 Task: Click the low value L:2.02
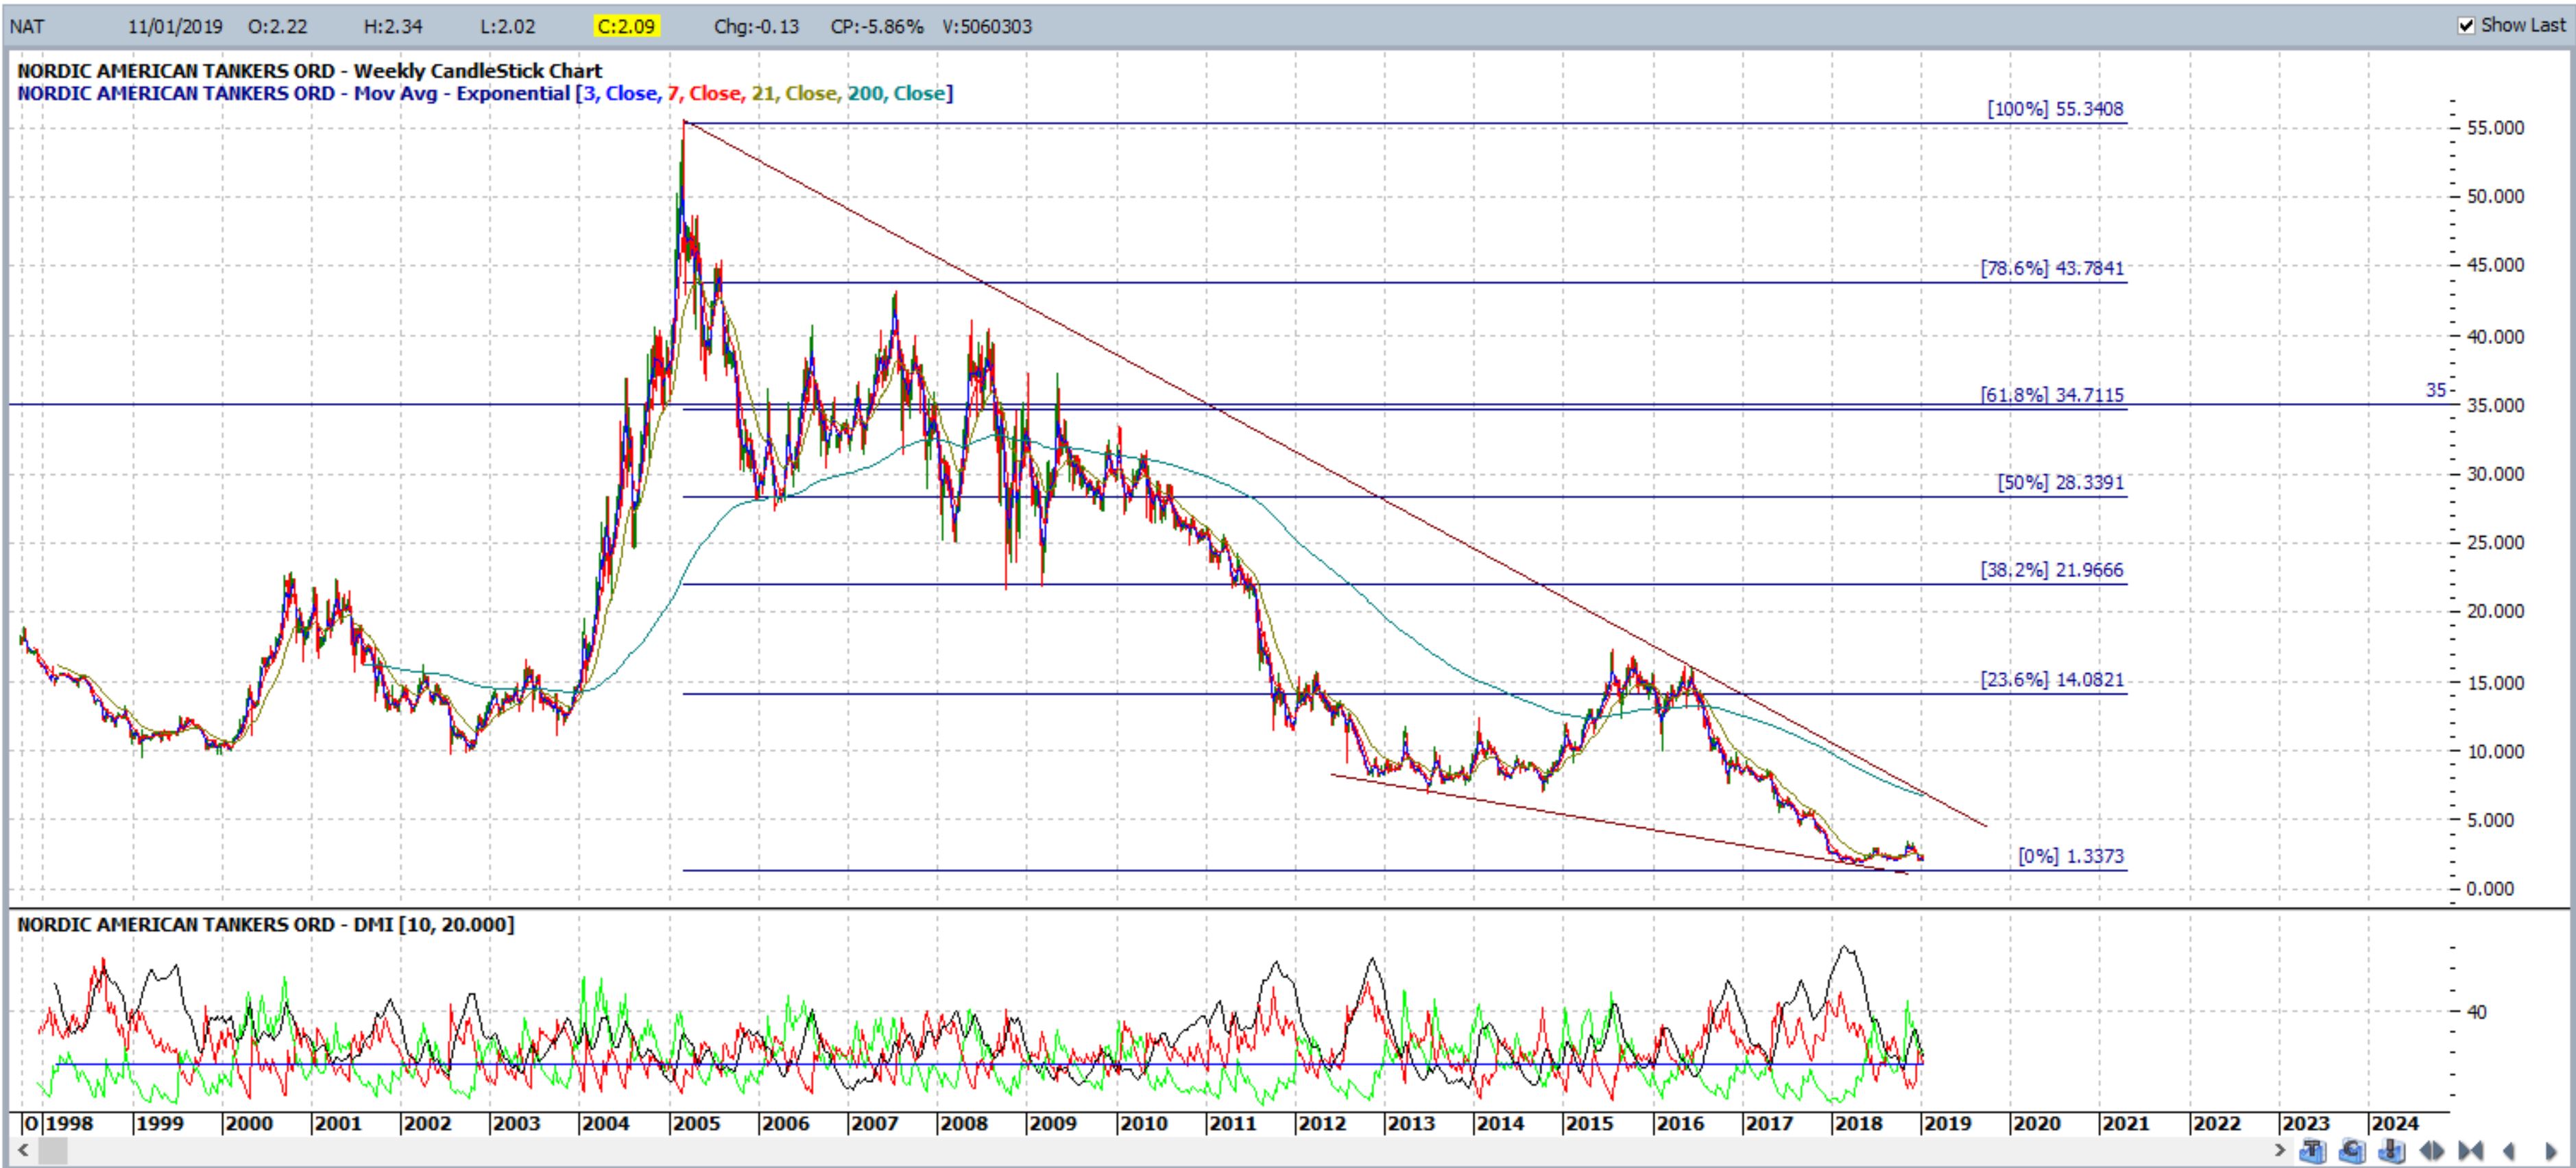(507, 26)
